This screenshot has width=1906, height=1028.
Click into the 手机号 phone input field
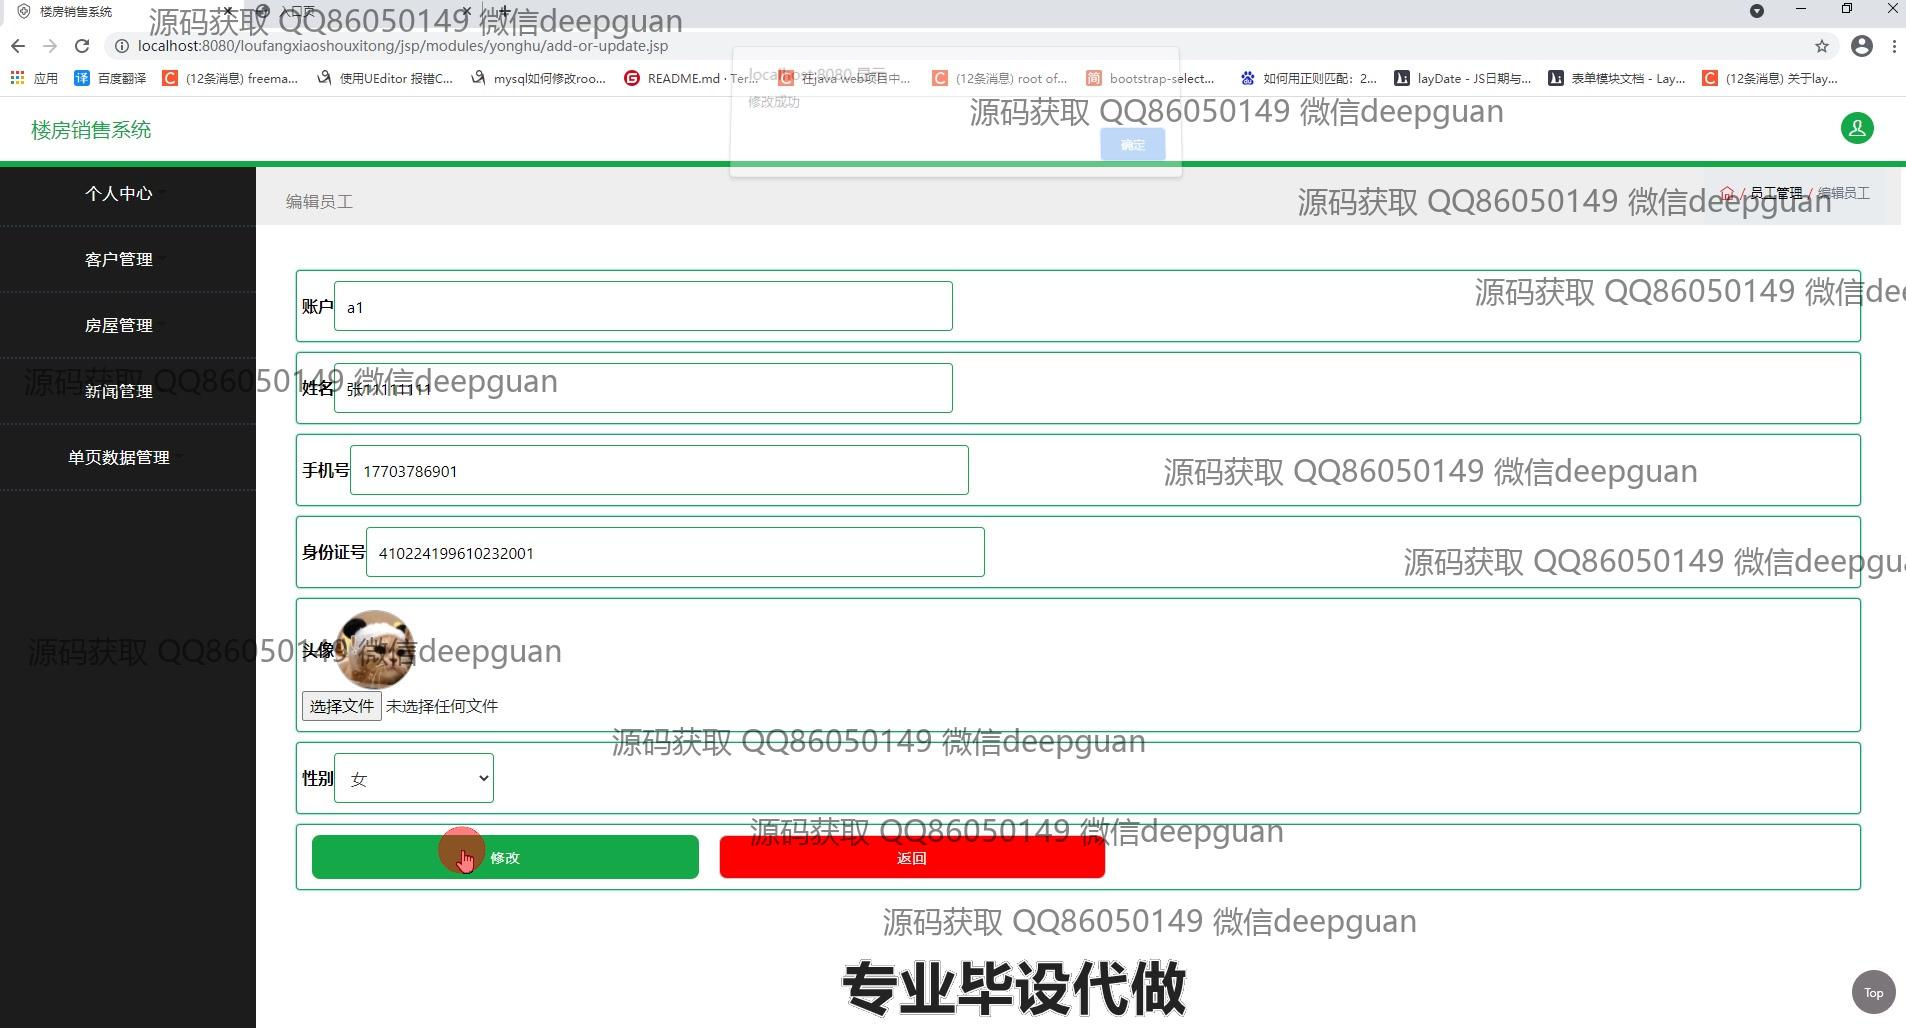(659, 471)
